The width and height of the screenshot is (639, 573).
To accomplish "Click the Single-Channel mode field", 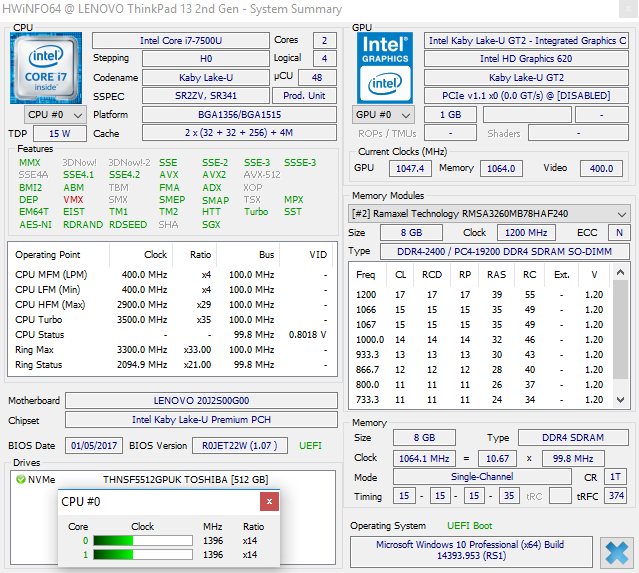I will pos(482,477).
